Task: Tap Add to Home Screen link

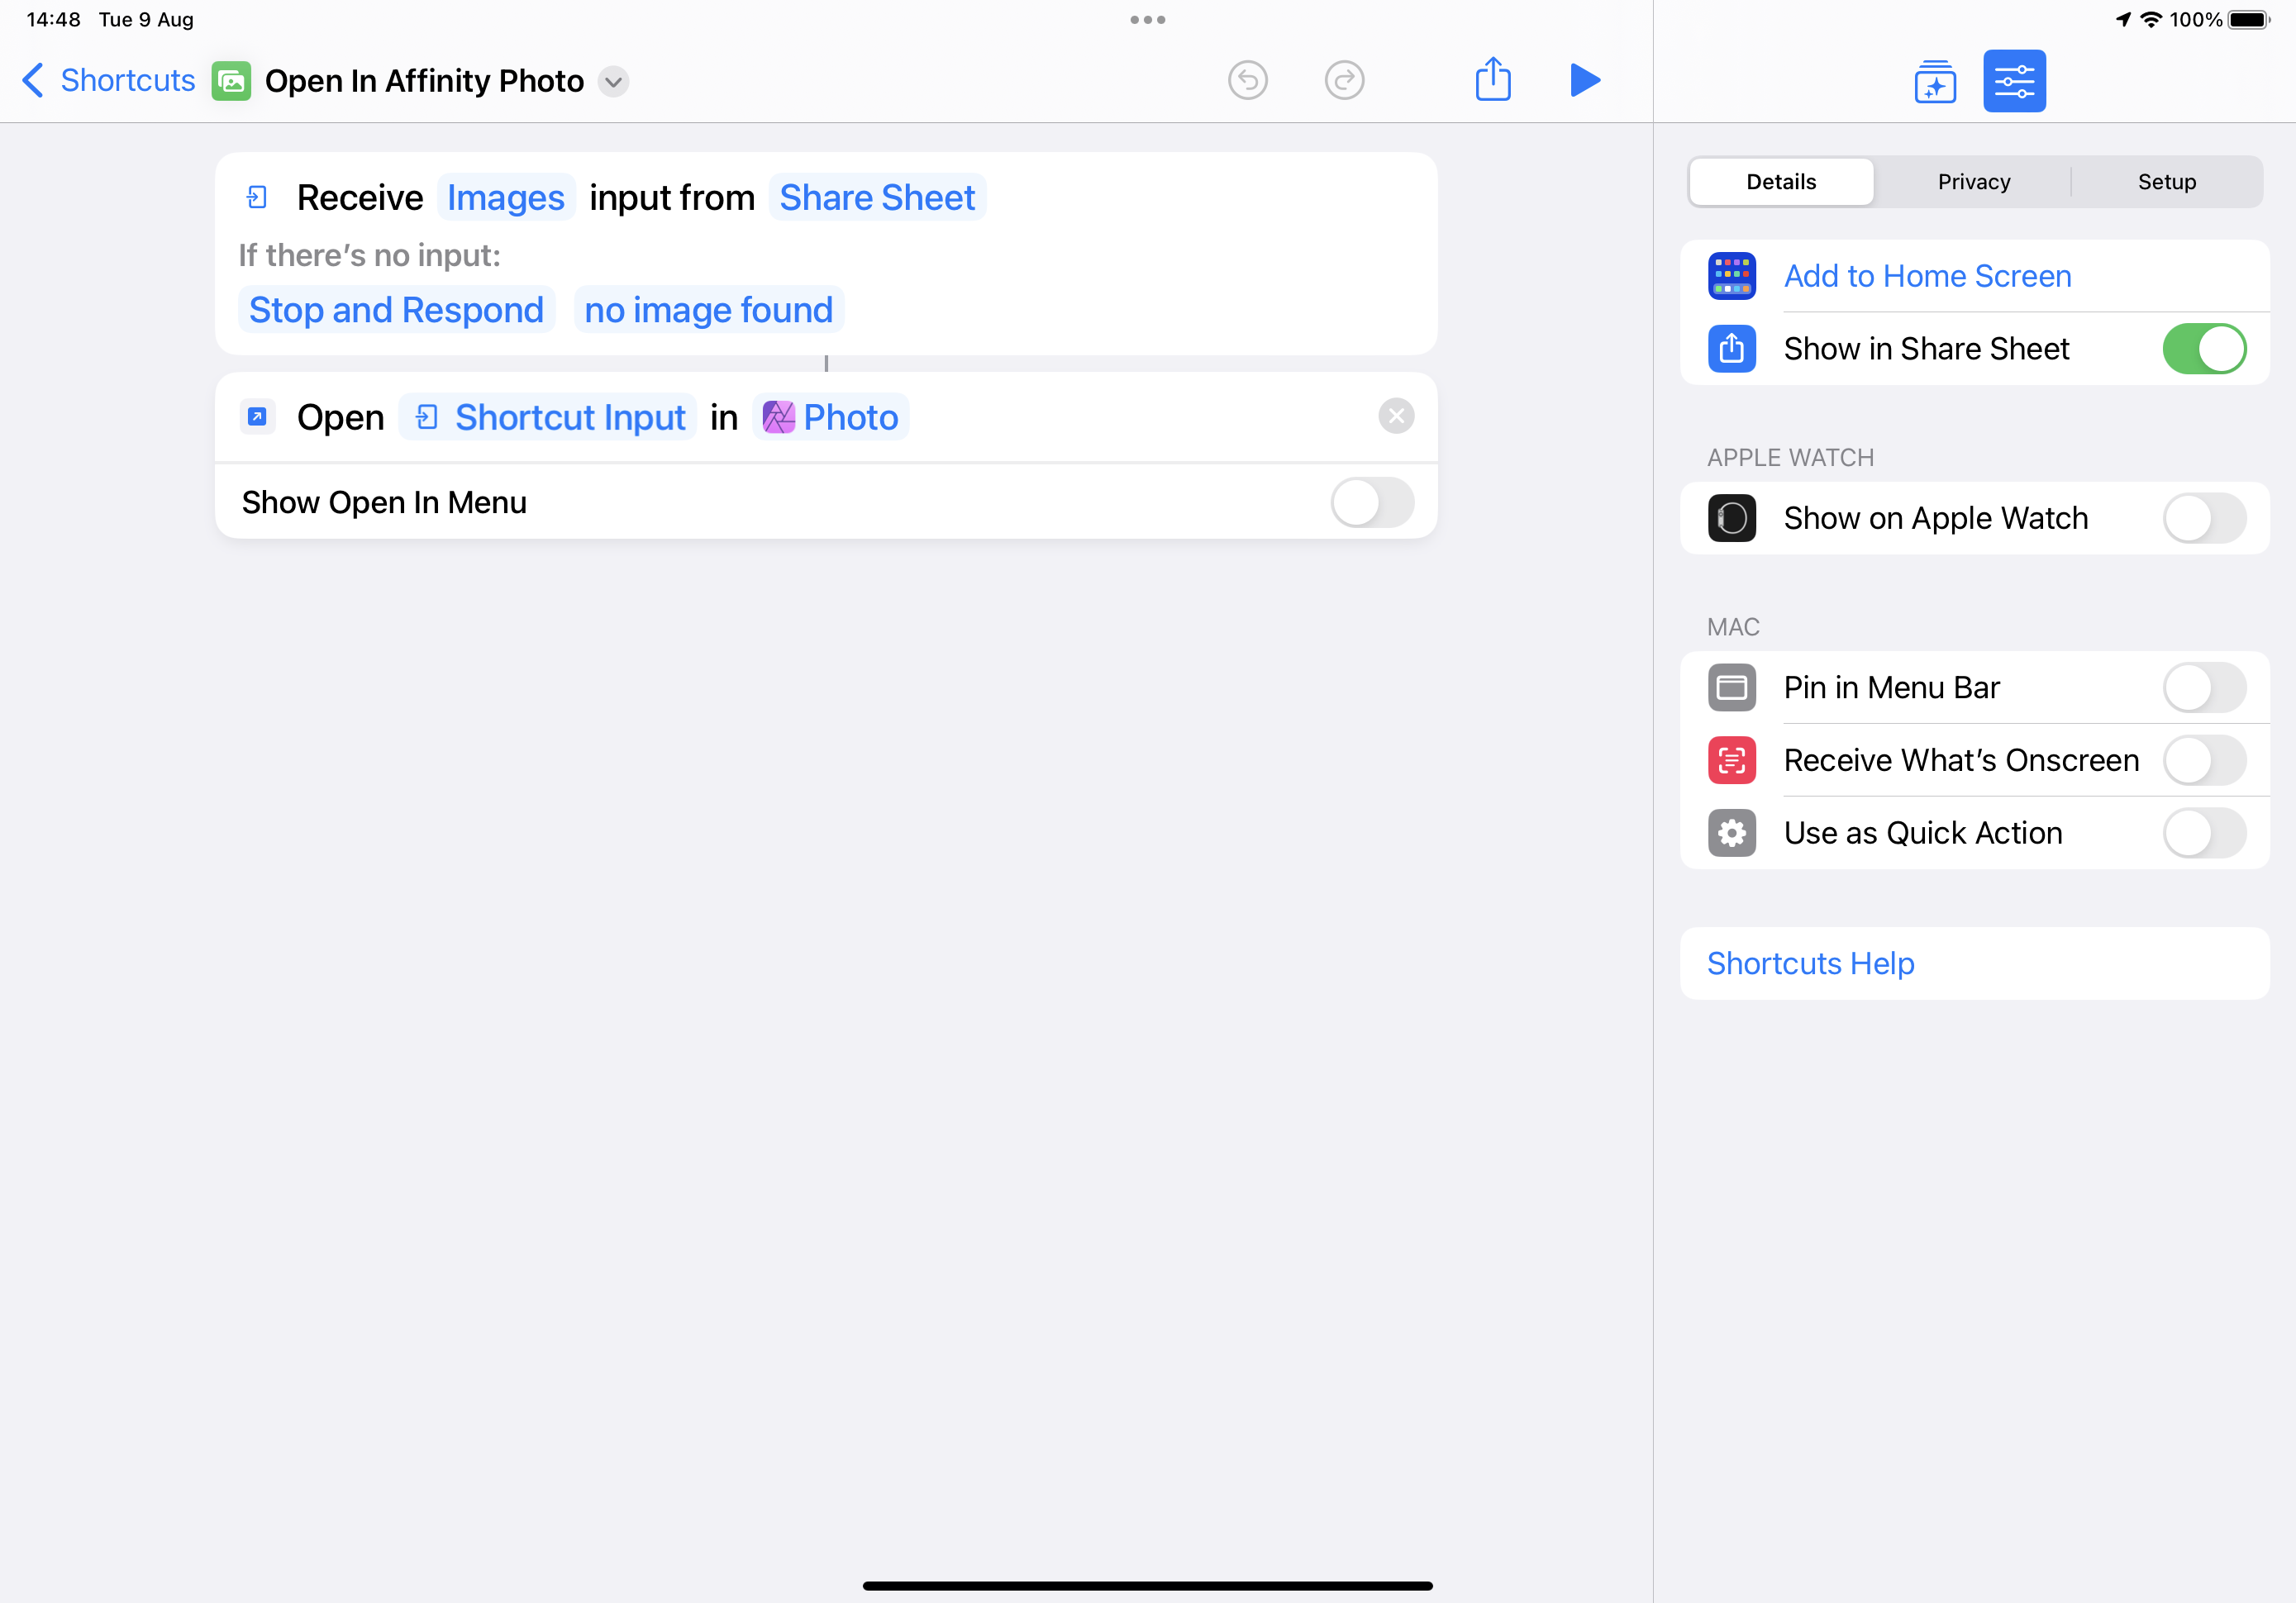Action: [x=1927, y=276]
